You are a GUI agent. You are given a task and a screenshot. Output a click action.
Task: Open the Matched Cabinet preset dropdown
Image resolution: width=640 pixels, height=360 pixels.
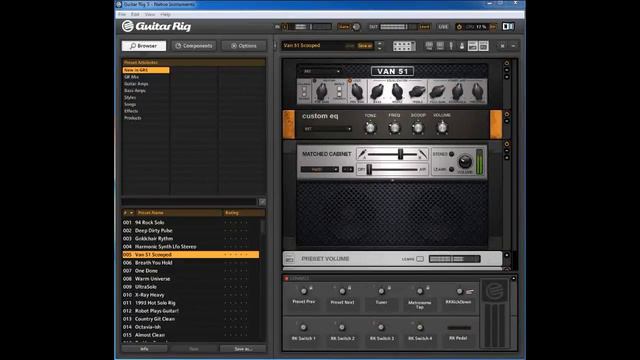(320, 169)
